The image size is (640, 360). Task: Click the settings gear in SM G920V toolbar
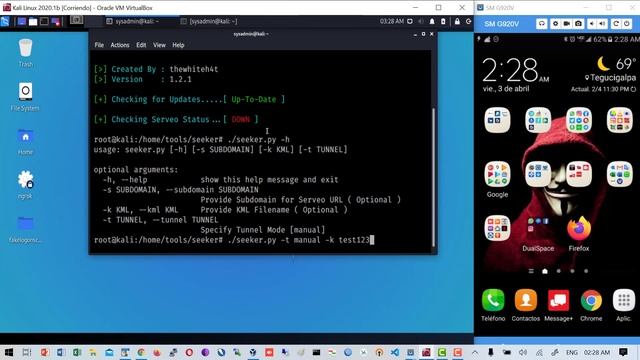point(556,24)
